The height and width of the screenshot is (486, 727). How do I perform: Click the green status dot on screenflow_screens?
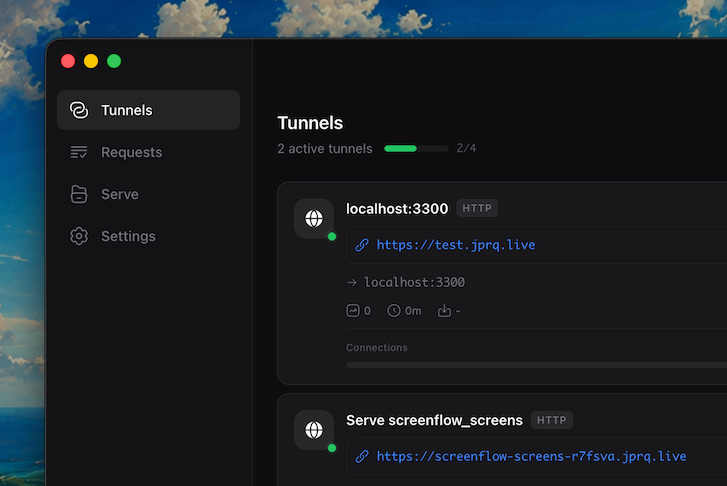coord(332,448)
